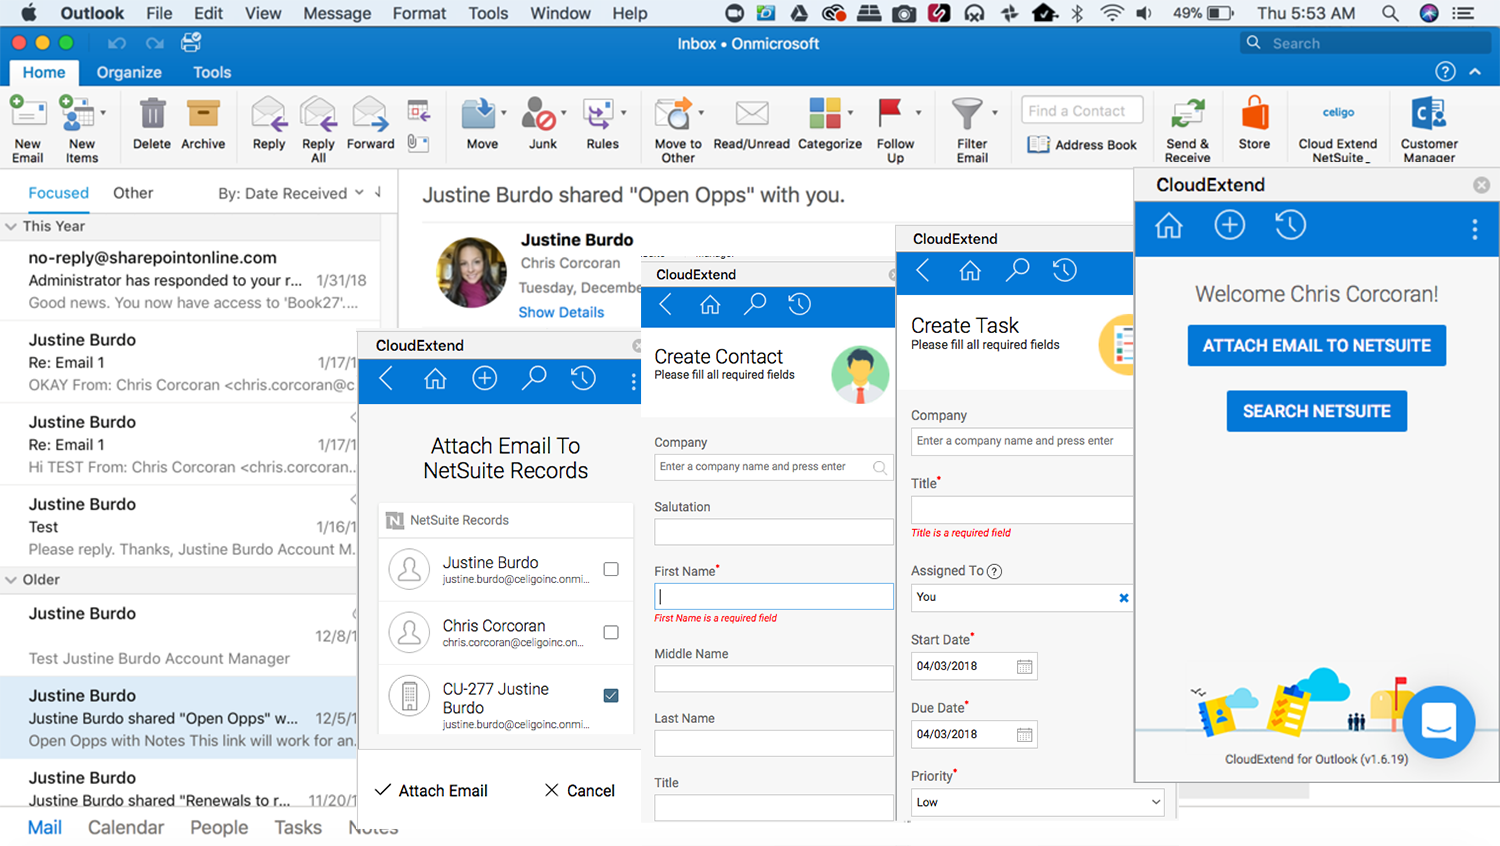
Task: Uncheck the CU-277 Justine Burdo record
Action: (611, 695)
